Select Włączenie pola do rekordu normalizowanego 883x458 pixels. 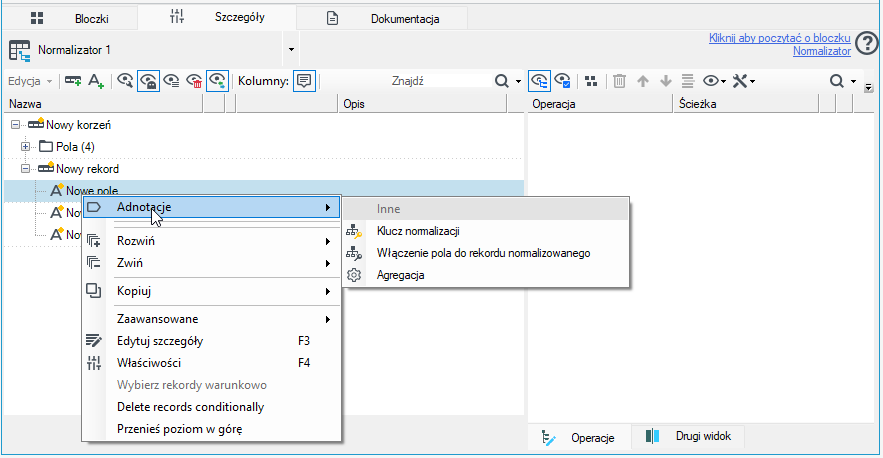point(486,253)
